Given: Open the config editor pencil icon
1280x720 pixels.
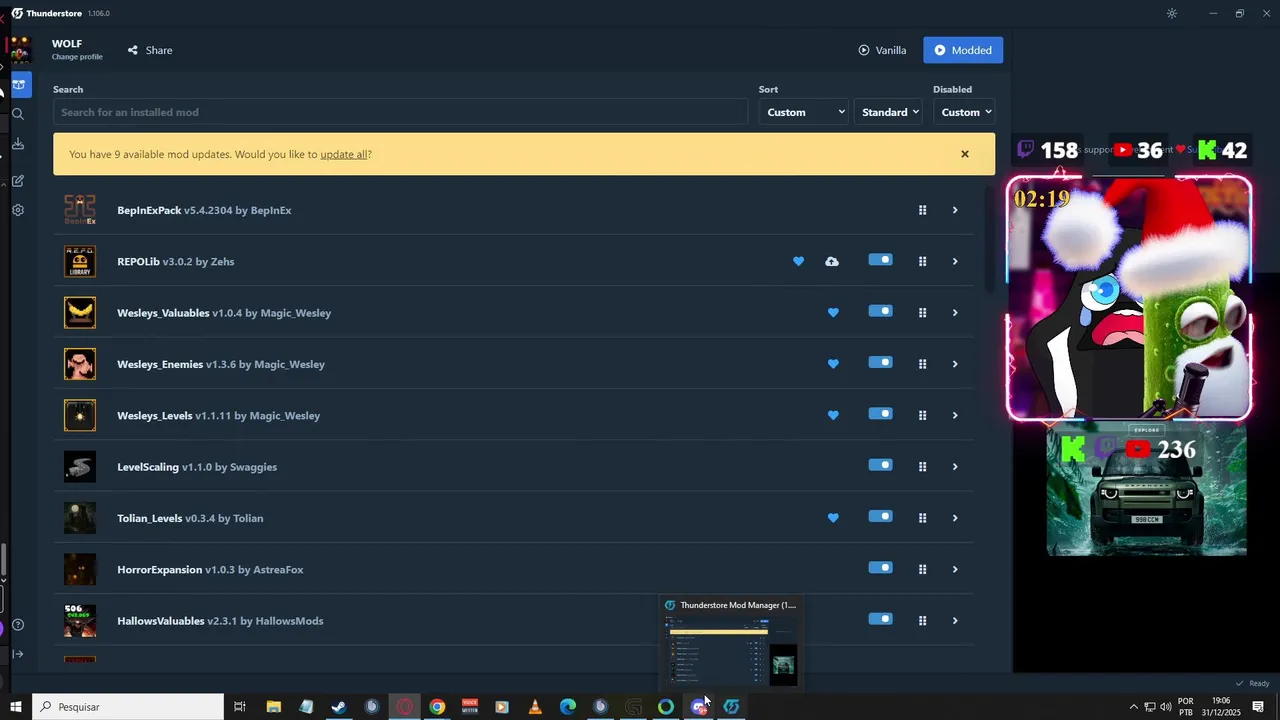Looking at the screenshot, I should click(18, 181).
